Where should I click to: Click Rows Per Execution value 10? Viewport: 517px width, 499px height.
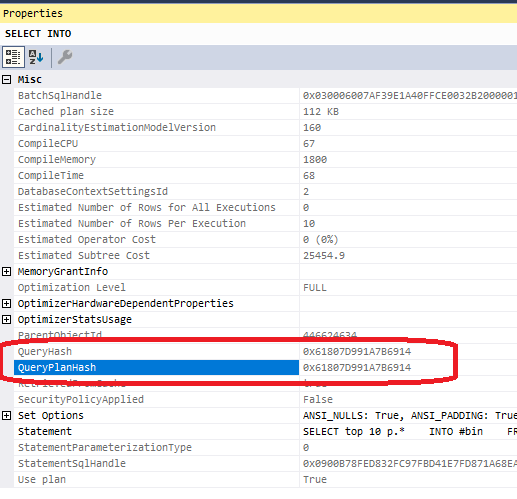(309, 224)
